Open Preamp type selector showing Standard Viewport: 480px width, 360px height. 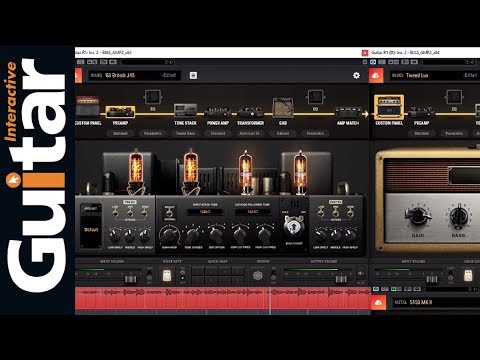pyautogui.click(x=120, y=133)
